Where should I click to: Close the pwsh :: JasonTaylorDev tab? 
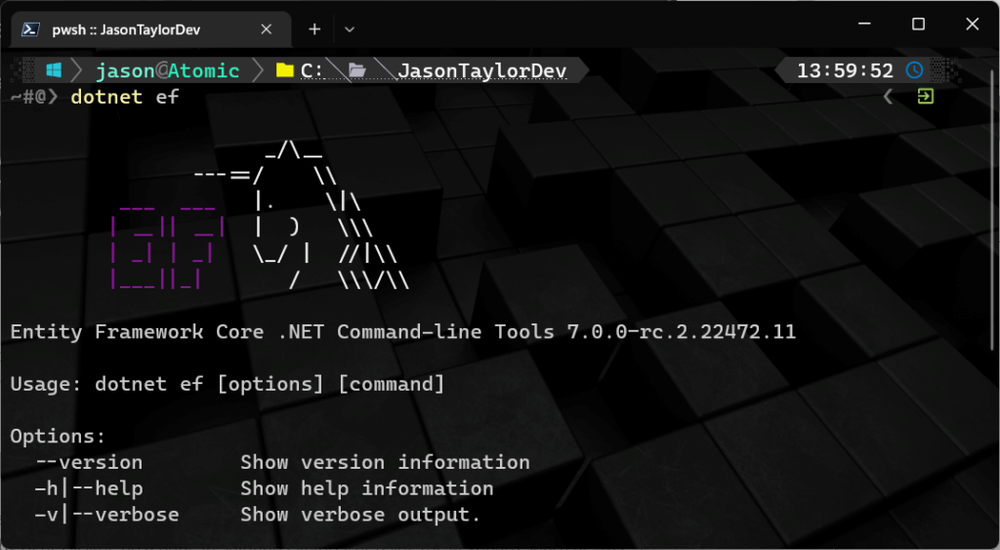[x=266, y=29]
